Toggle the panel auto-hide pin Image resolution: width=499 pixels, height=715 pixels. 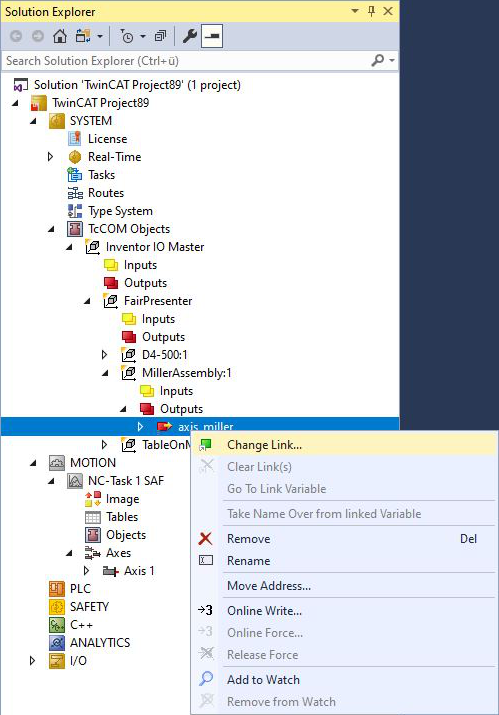click(371, 11)
